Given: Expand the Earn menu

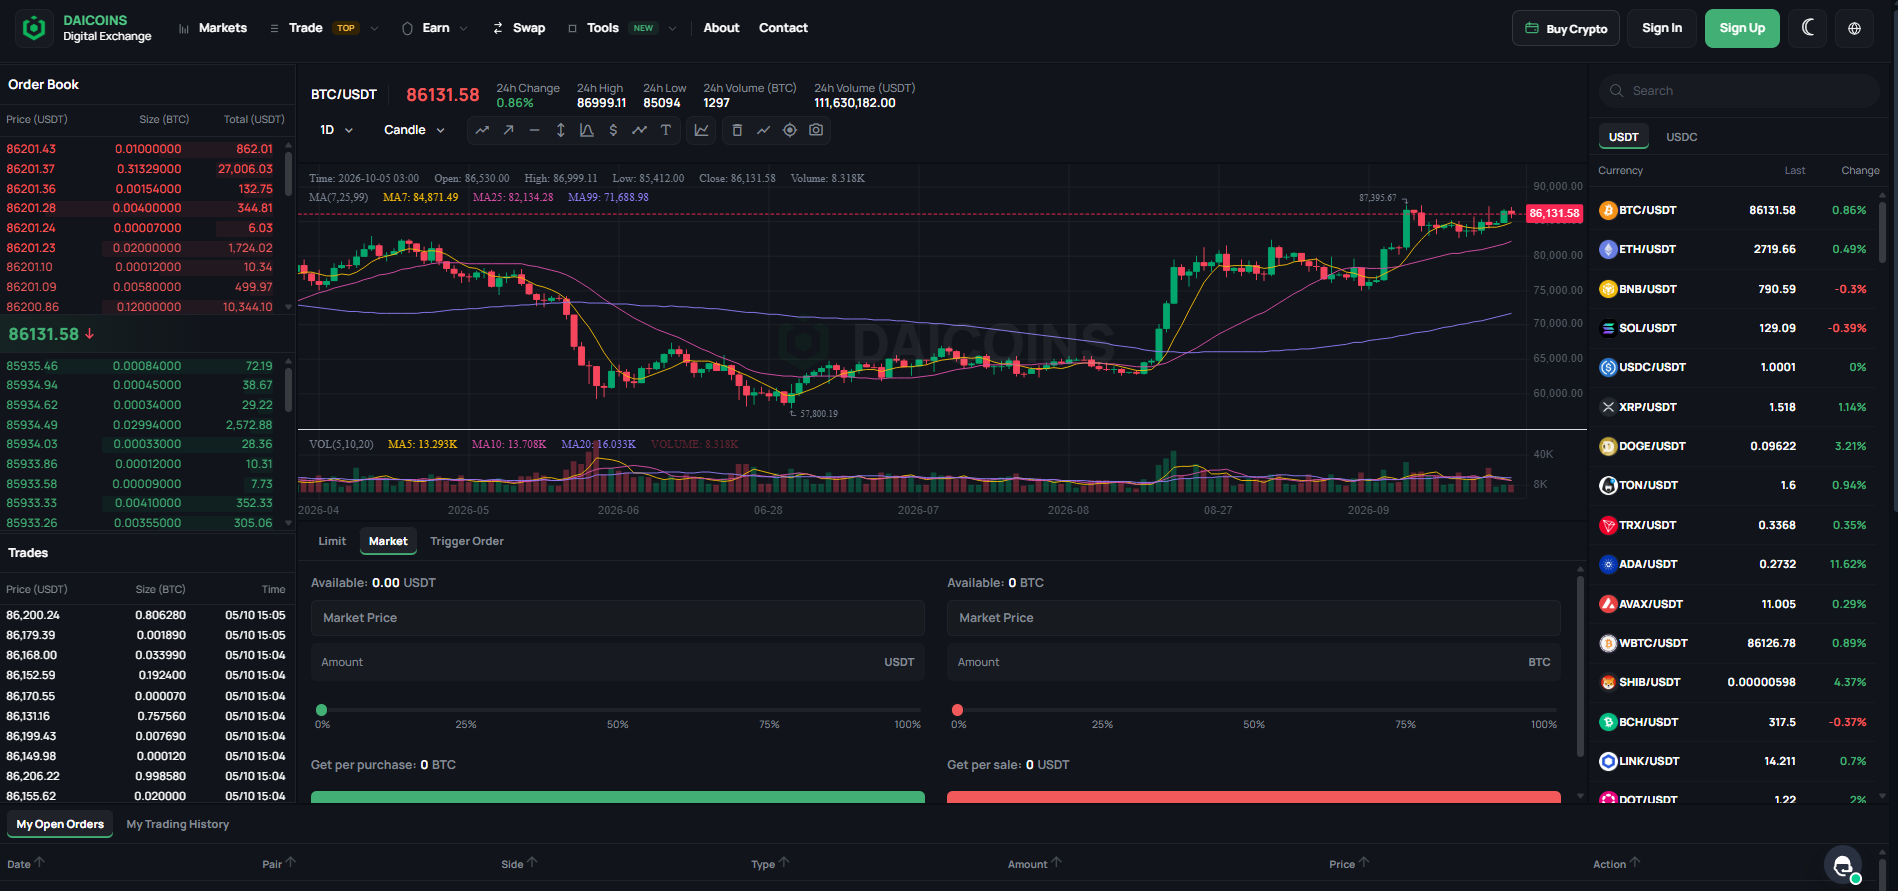Looking at the screenshot, I should [435, 28].
